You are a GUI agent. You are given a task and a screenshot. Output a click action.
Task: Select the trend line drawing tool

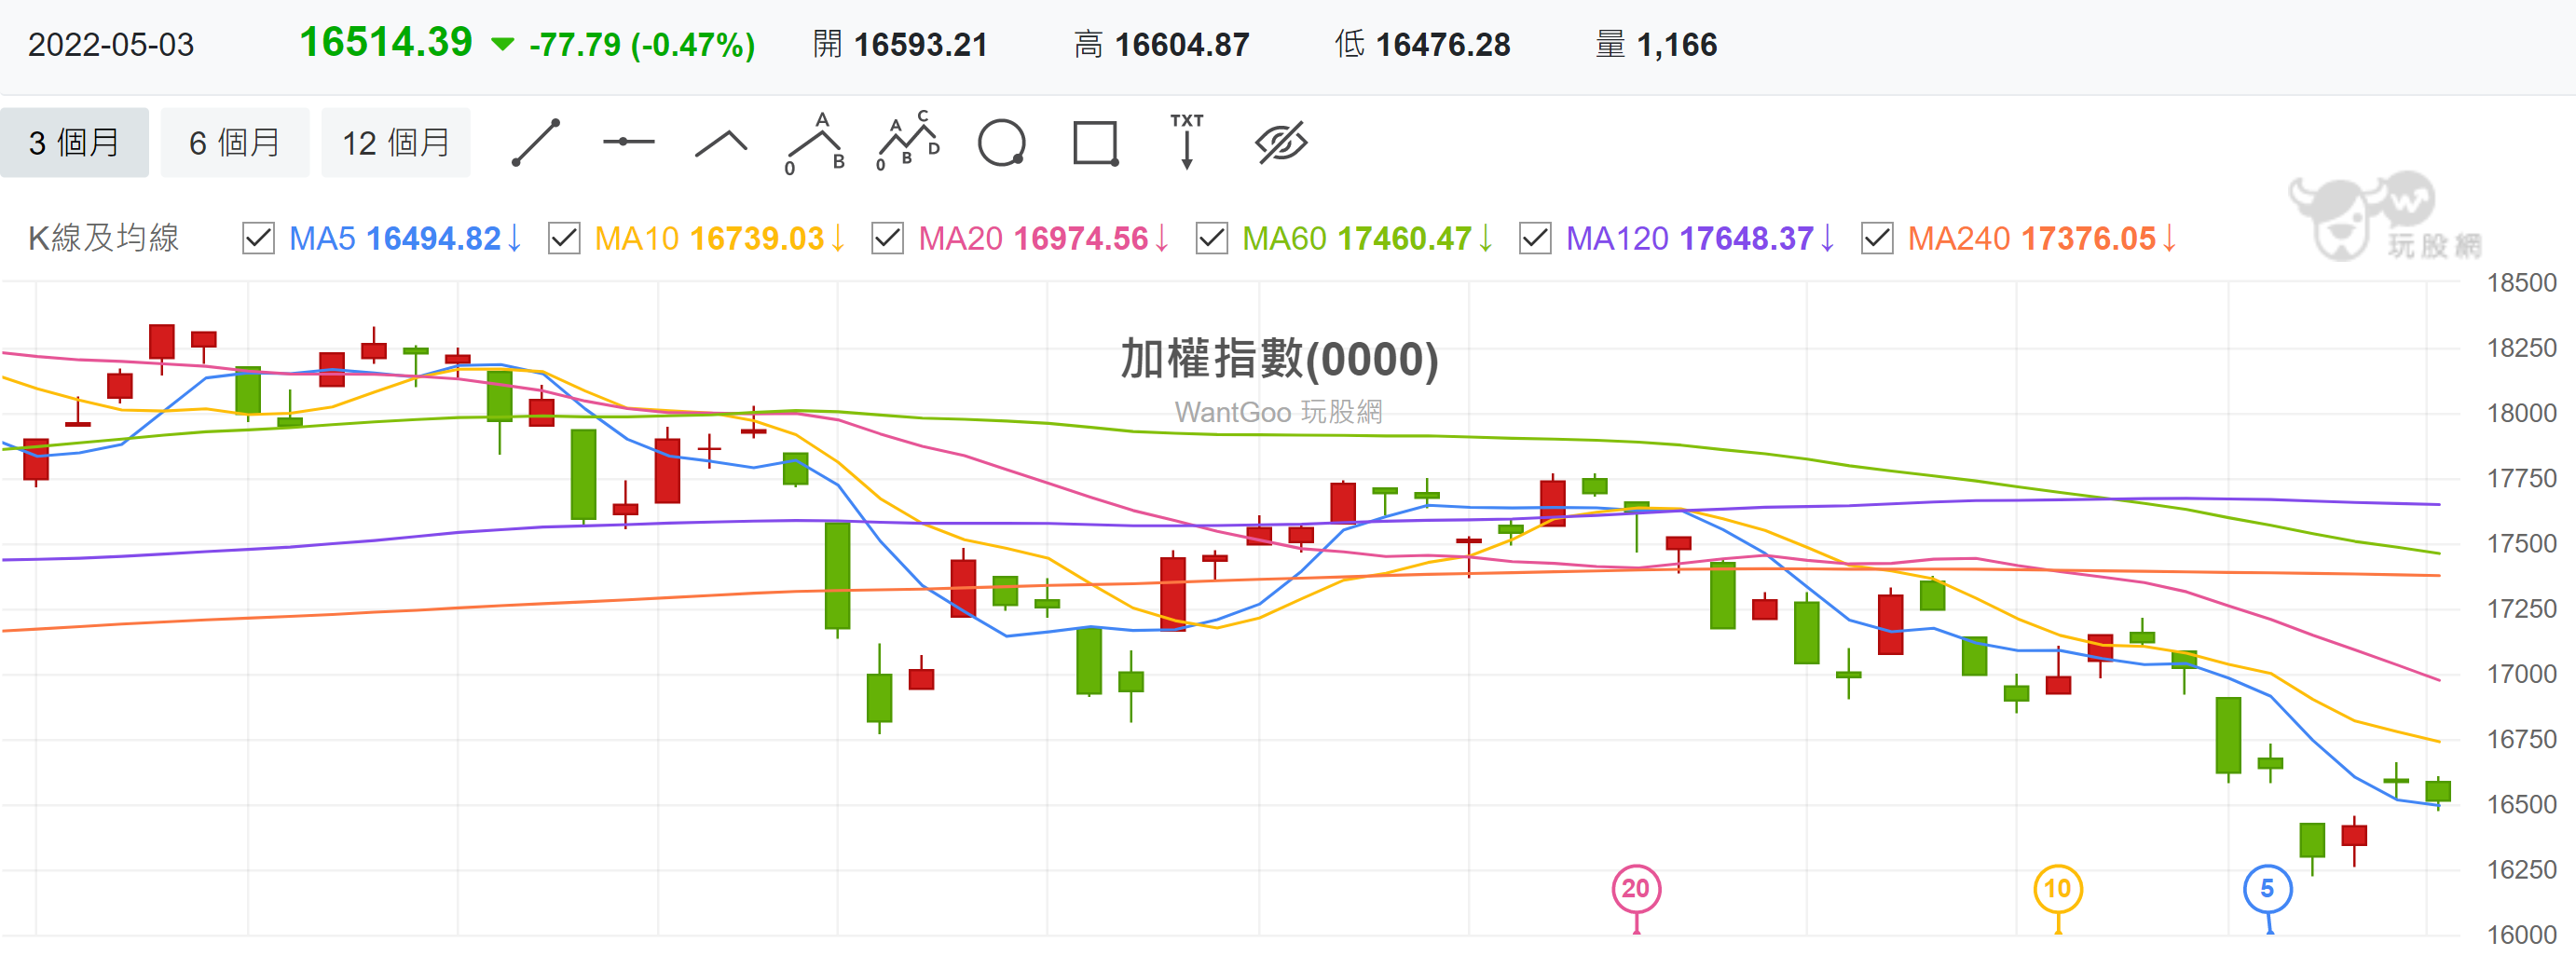coord(536,143)
